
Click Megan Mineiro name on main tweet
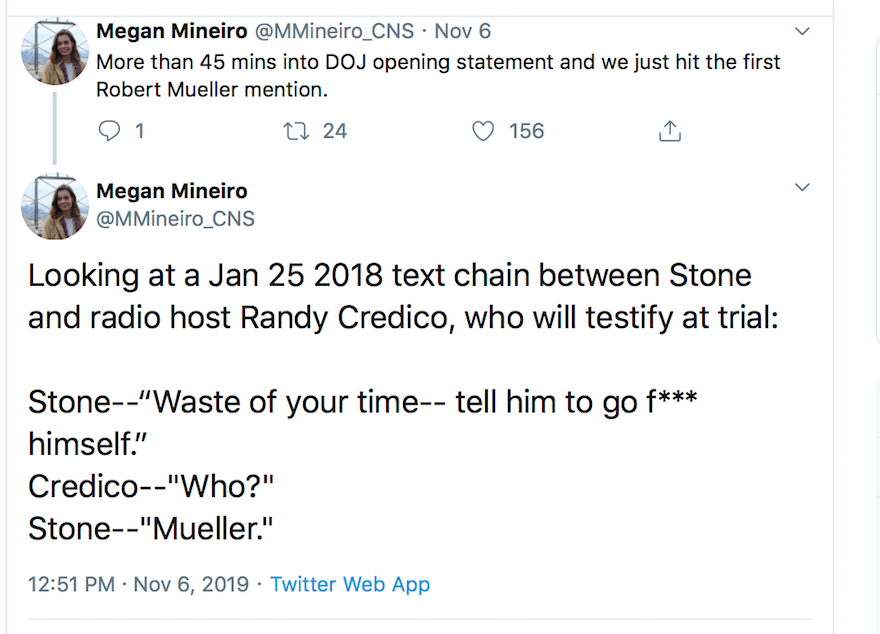tap(171, 191)
